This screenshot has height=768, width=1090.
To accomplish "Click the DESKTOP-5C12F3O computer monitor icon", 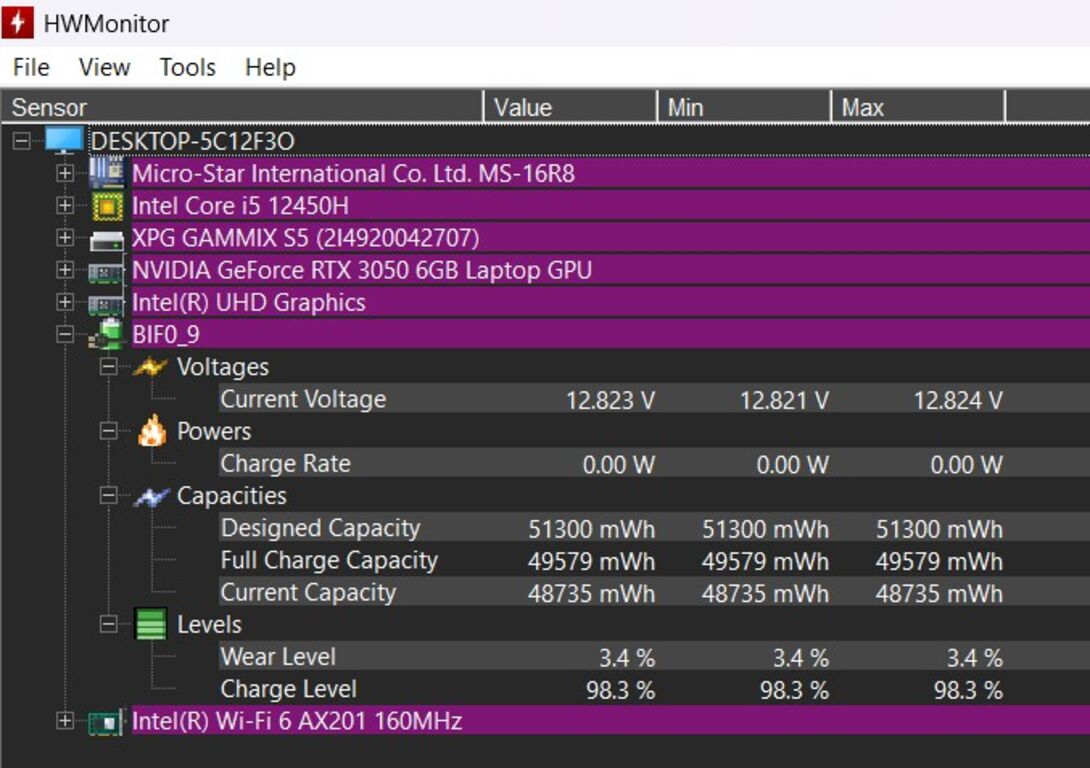I will pyautogui.click(x=64, y=140).
